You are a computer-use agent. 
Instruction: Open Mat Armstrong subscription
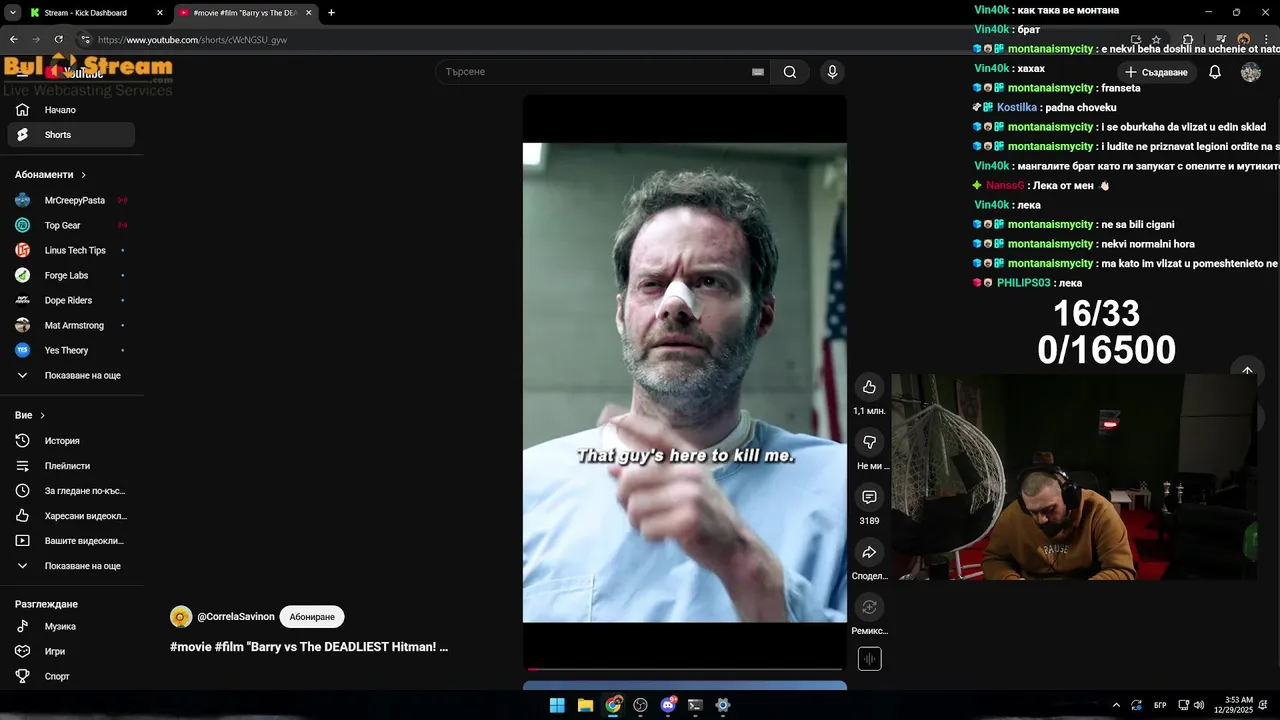tap(71, 326)
